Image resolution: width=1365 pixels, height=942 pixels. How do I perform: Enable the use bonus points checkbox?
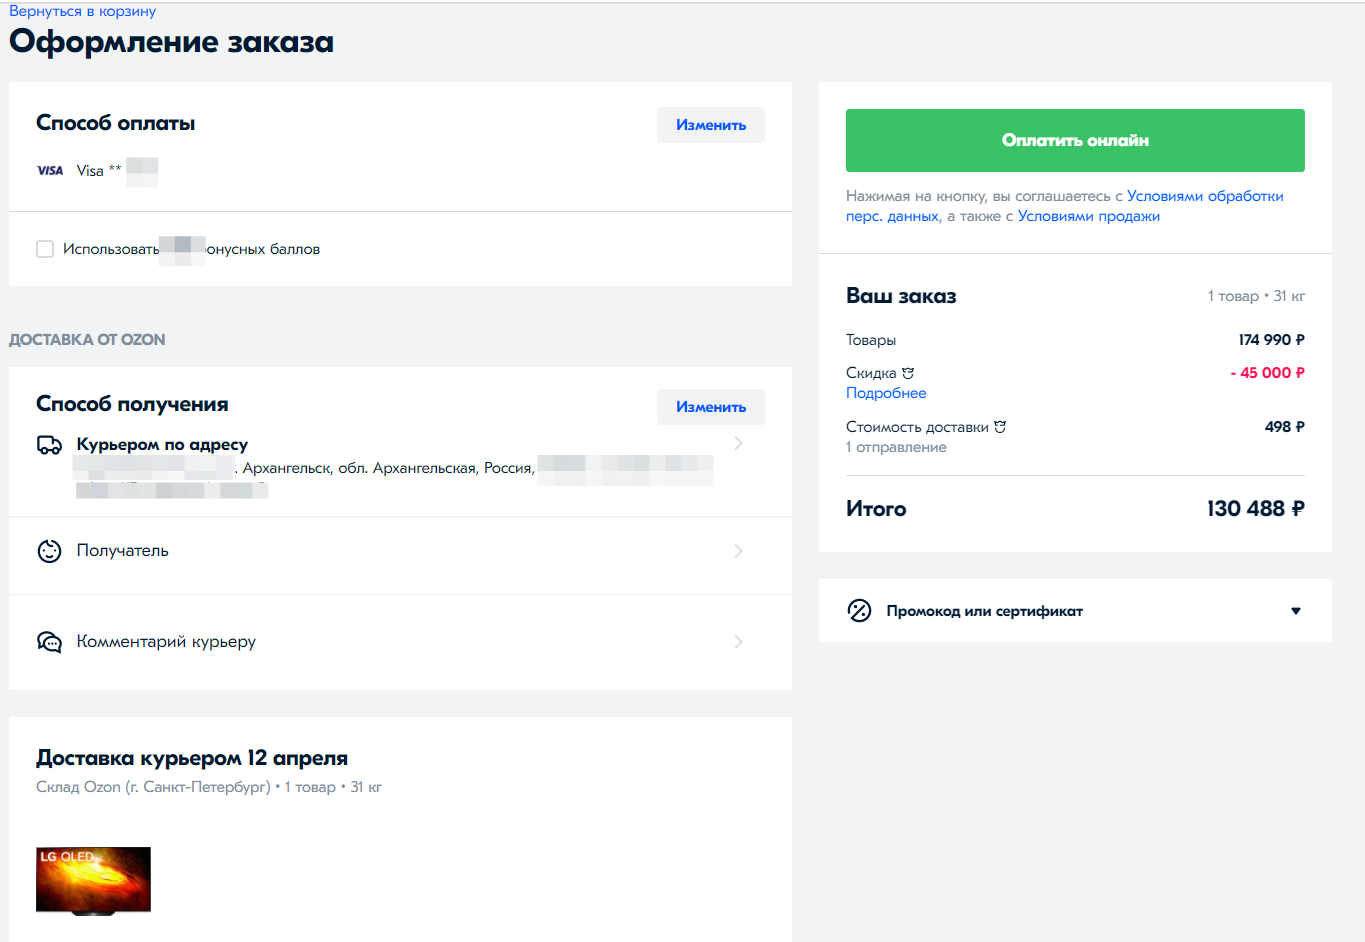click(45, 249)
